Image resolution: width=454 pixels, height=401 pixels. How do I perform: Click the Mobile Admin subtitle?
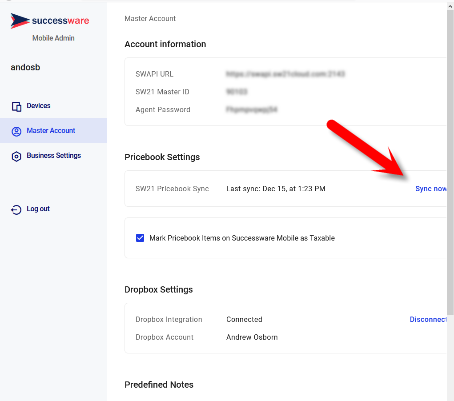(x=53, y=38)
